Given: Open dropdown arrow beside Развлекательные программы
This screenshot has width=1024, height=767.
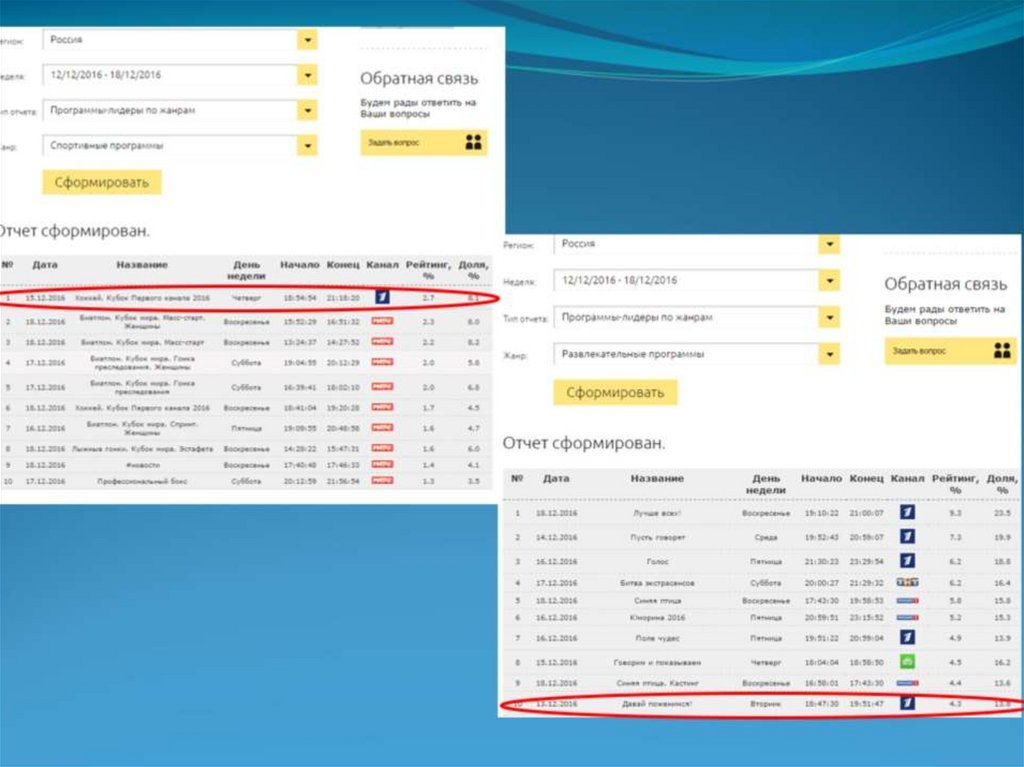Looking at the screenshot, I should click(x=829, y=354).
